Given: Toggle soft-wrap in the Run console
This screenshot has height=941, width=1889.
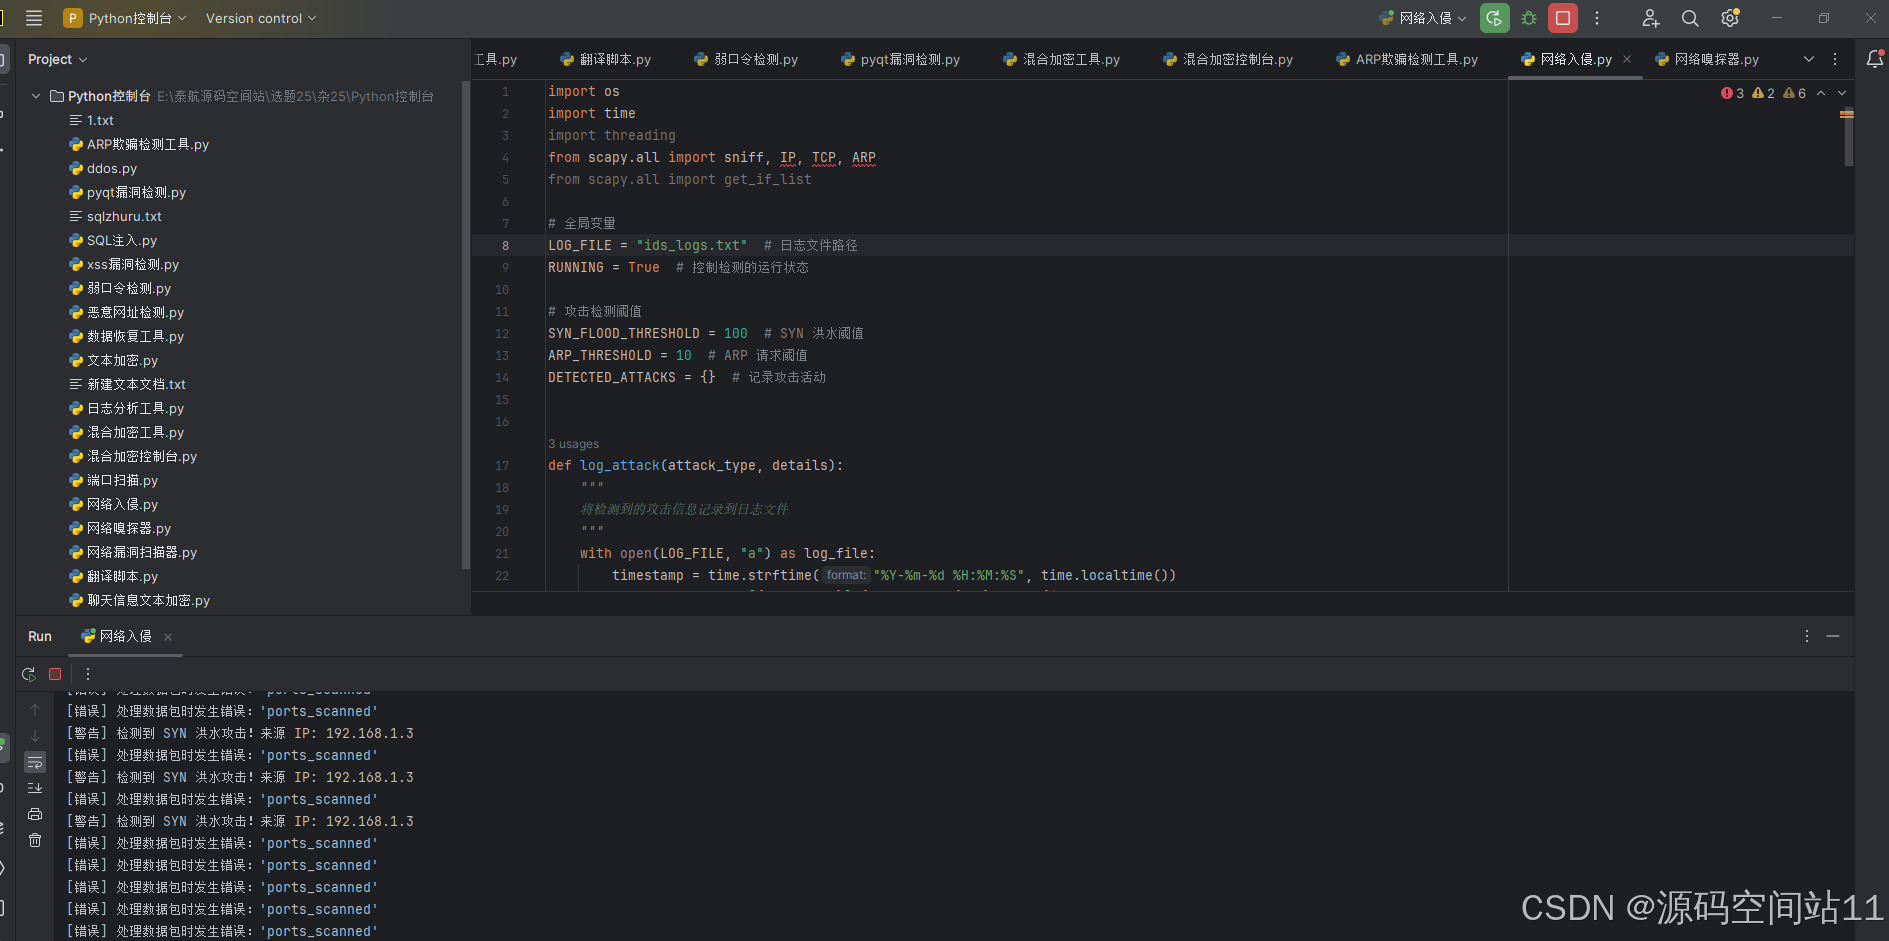Looking at the screenshot, I should click(x=35, y=762).
